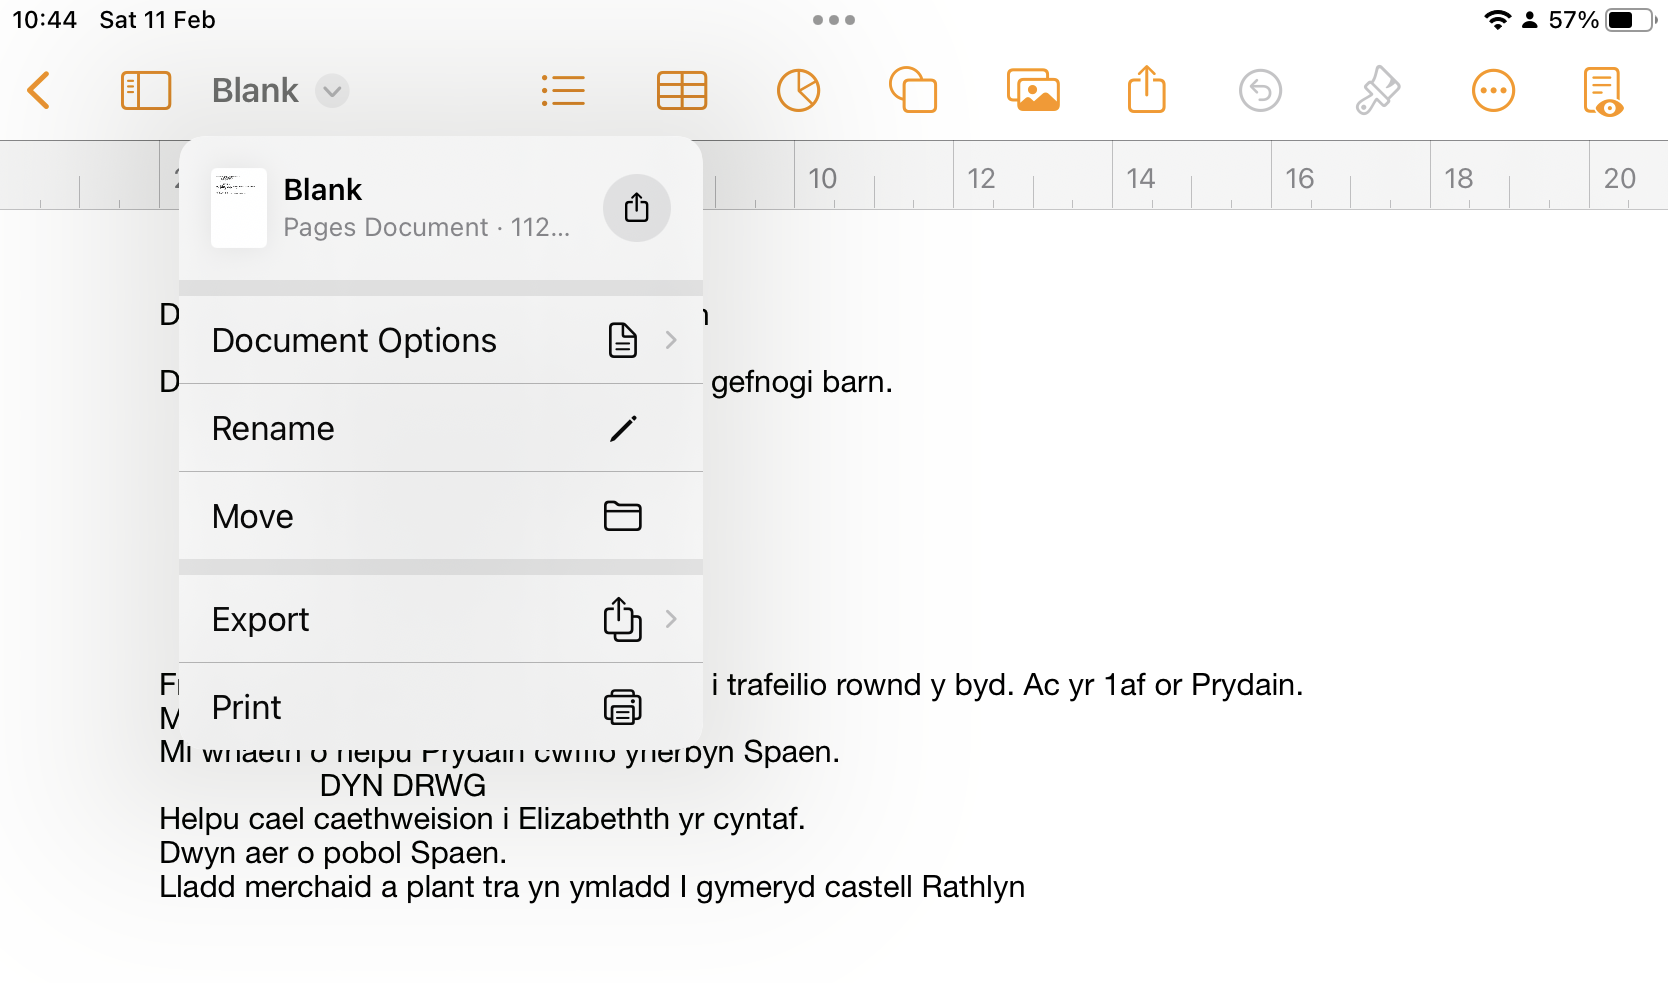This screenshot has height=983, width=1668.
Task: Open the Format paintbrush panel
Action: (1377, 91)
